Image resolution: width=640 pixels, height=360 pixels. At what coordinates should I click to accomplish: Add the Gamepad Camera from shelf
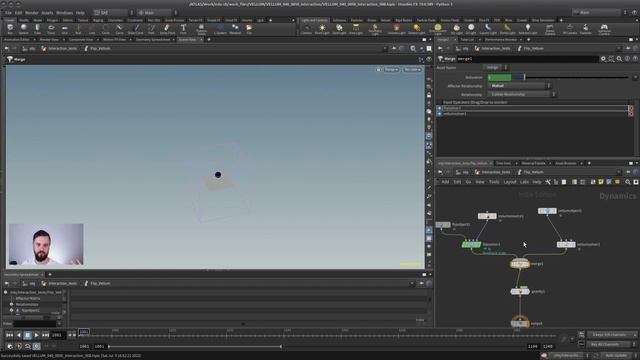604,29
